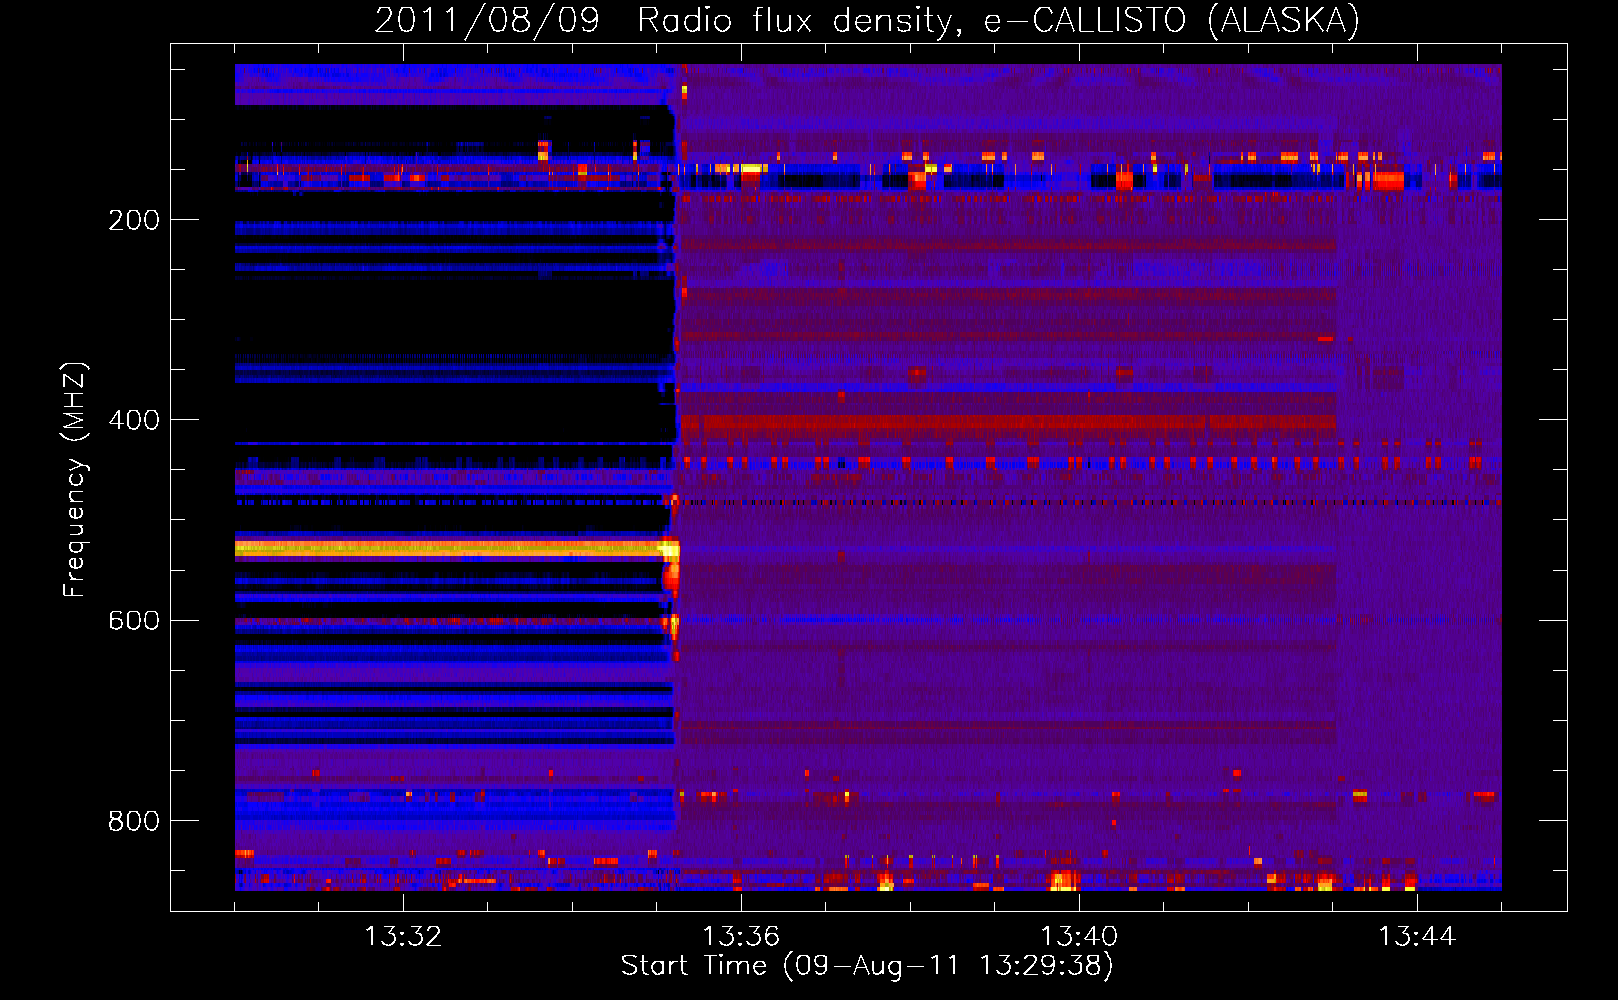Image resolution: width=1618 pixels, height=1000 pixels.
Task: Click the plot title 'Radio flux density, e-CALLISTO (ALASKA)'
Action: pos(998,20)
